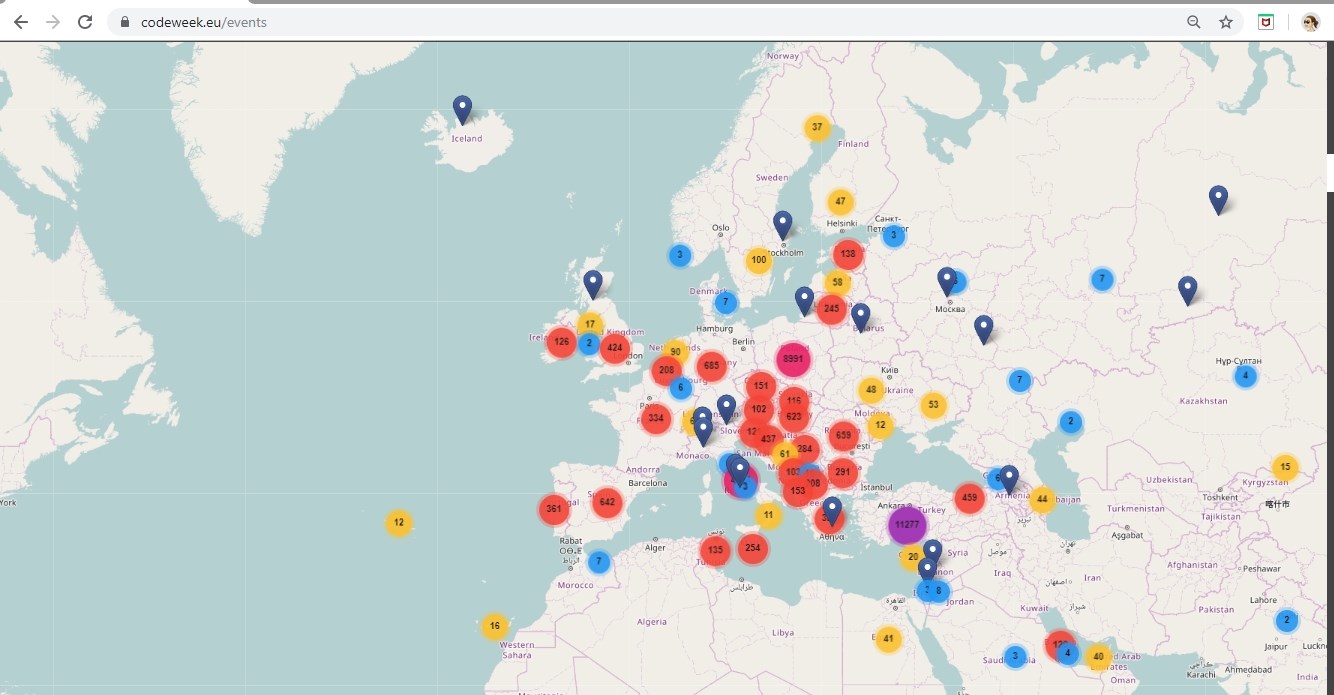The width and height of the screenshot is (1334, 695).
Task: Open the purple cluster labeled 11277
Action: (907, 524)
